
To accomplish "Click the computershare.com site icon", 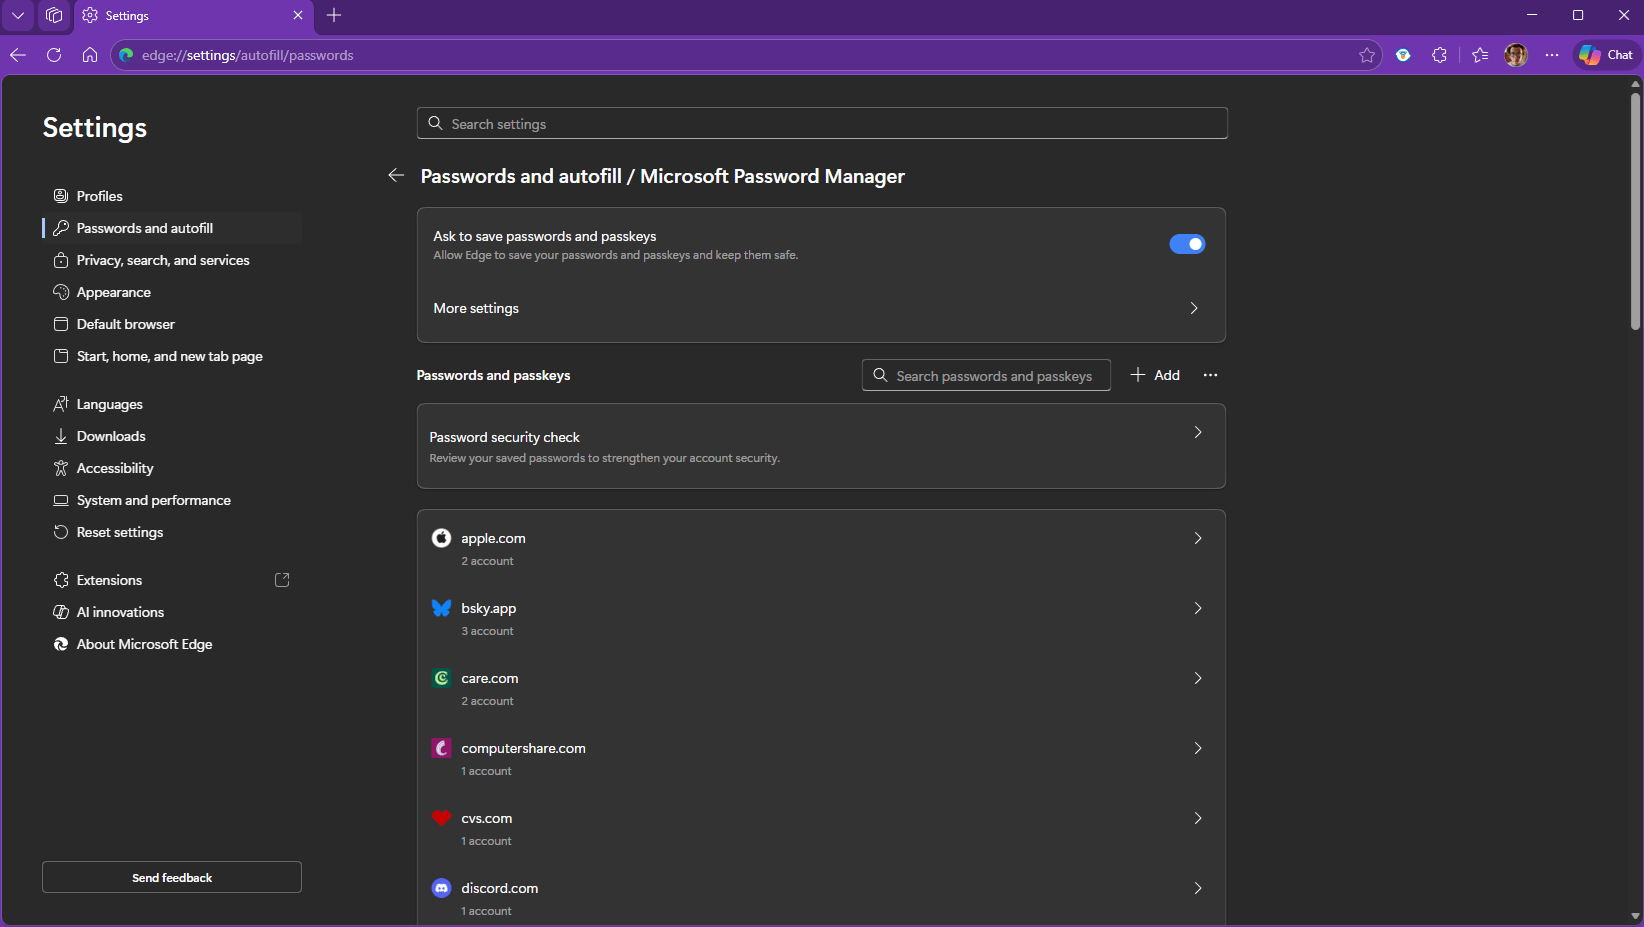I will (x=441, y=748).
